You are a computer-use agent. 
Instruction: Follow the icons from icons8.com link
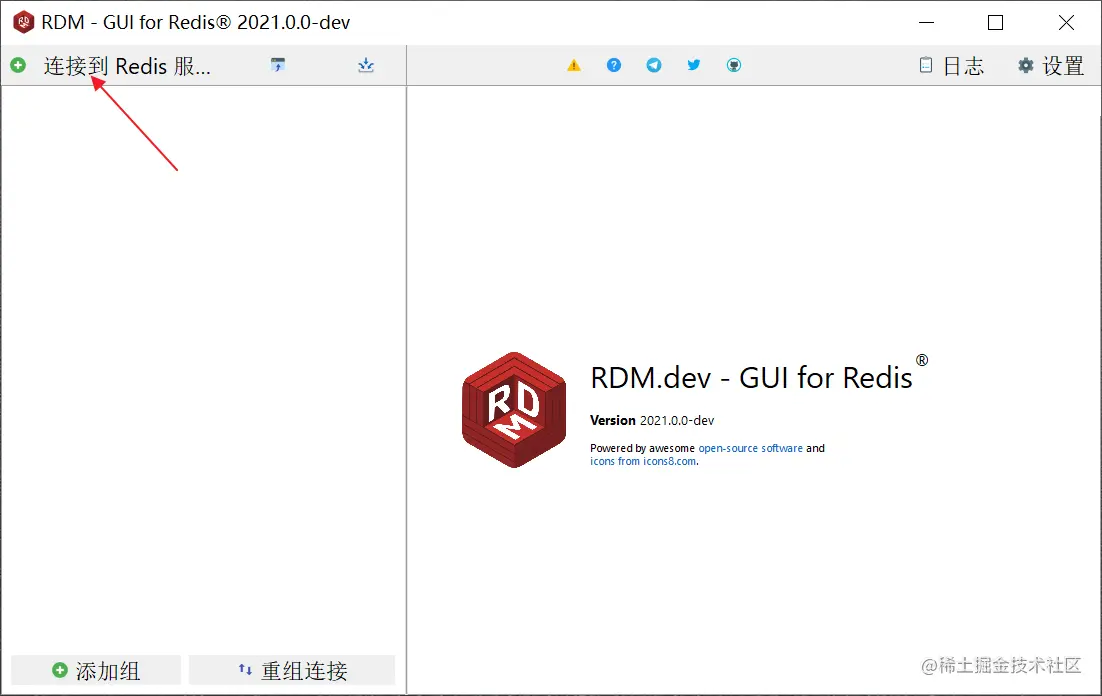click(x=643, y=461)
